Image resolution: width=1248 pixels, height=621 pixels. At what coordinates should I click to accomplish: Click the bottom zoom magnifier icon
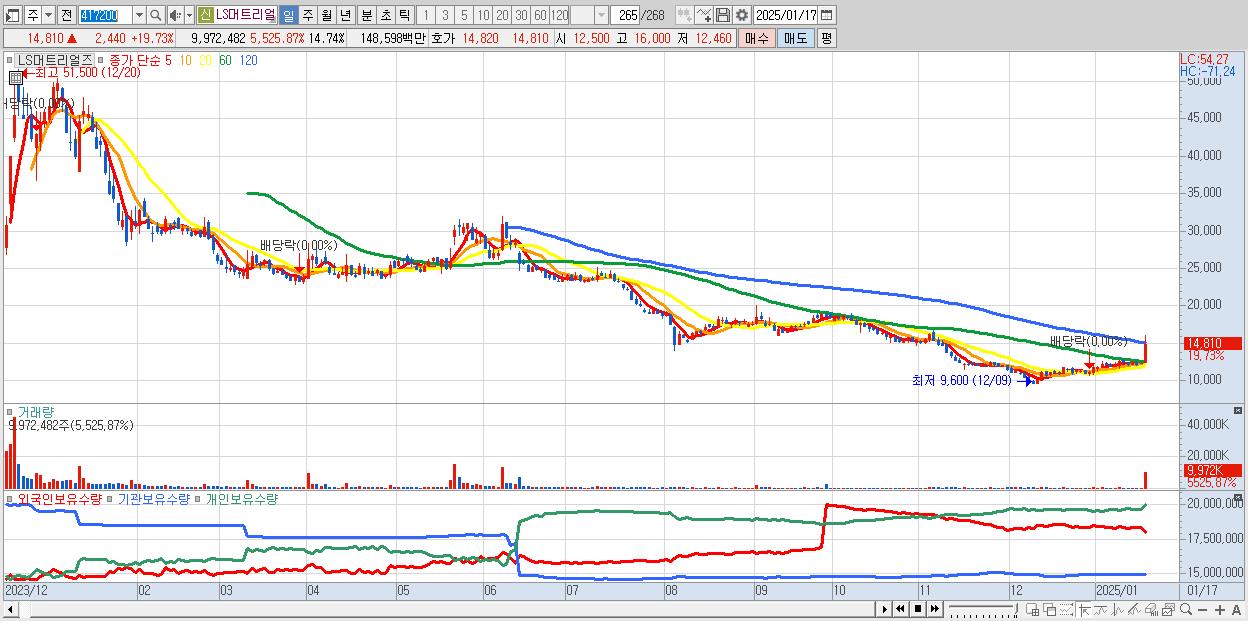click(x=1186, y=609)
